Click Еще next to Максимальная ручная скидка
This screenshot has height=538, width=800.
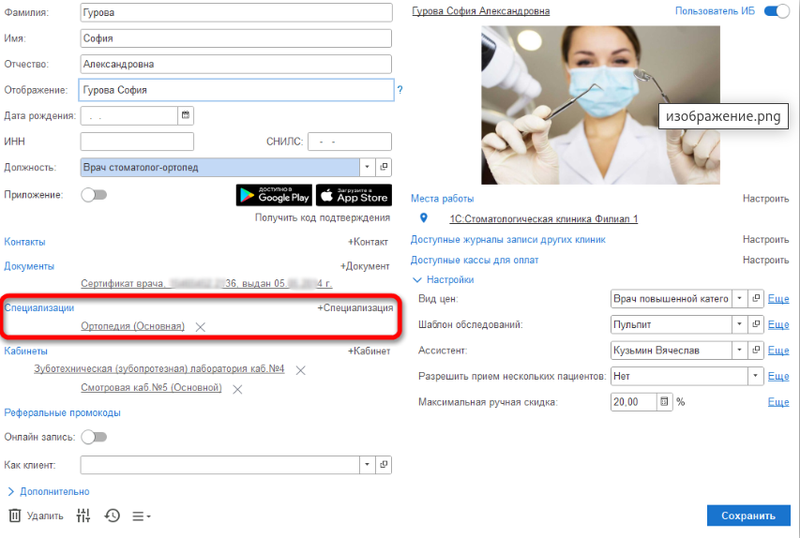[x=779, y=402]
